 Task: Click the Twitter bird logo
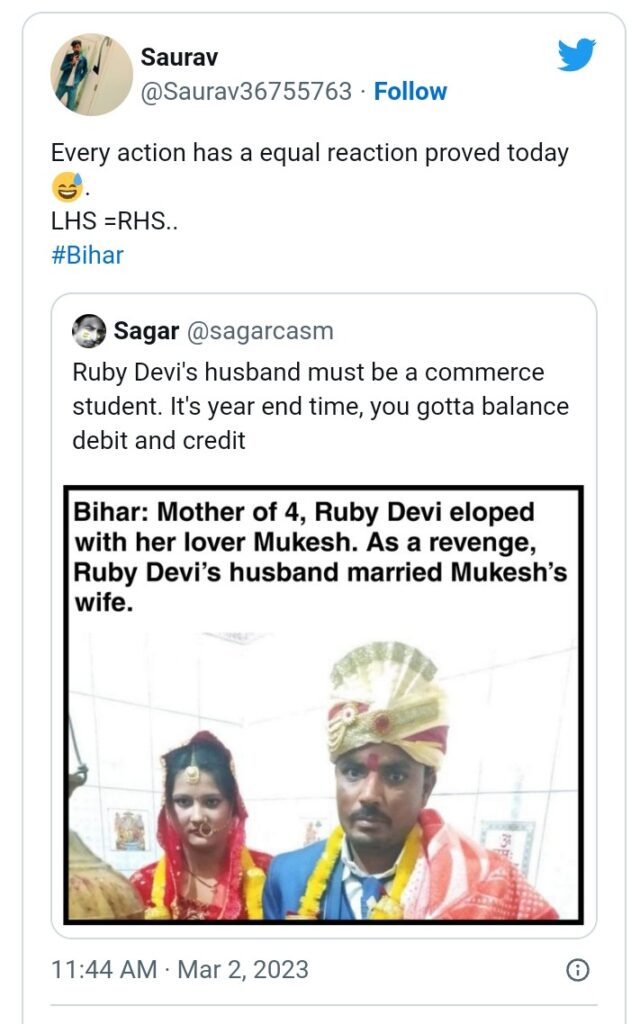(x=577, y=54)
